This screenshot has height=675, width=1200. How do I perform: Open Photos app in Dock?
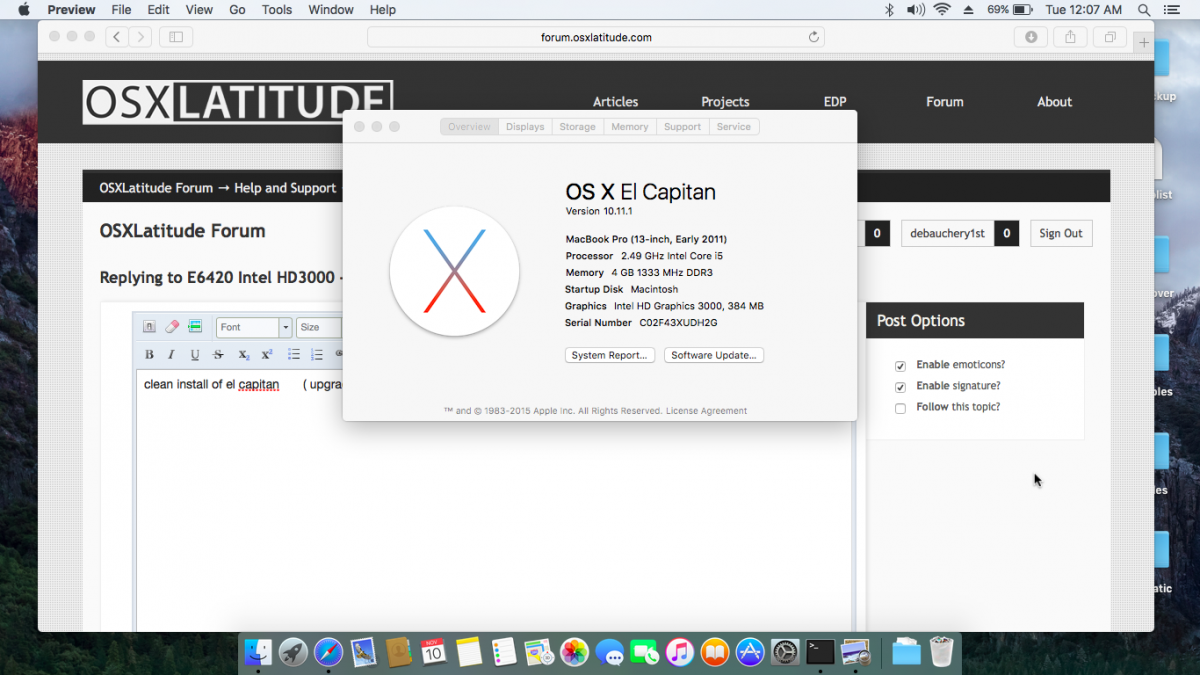574,652
